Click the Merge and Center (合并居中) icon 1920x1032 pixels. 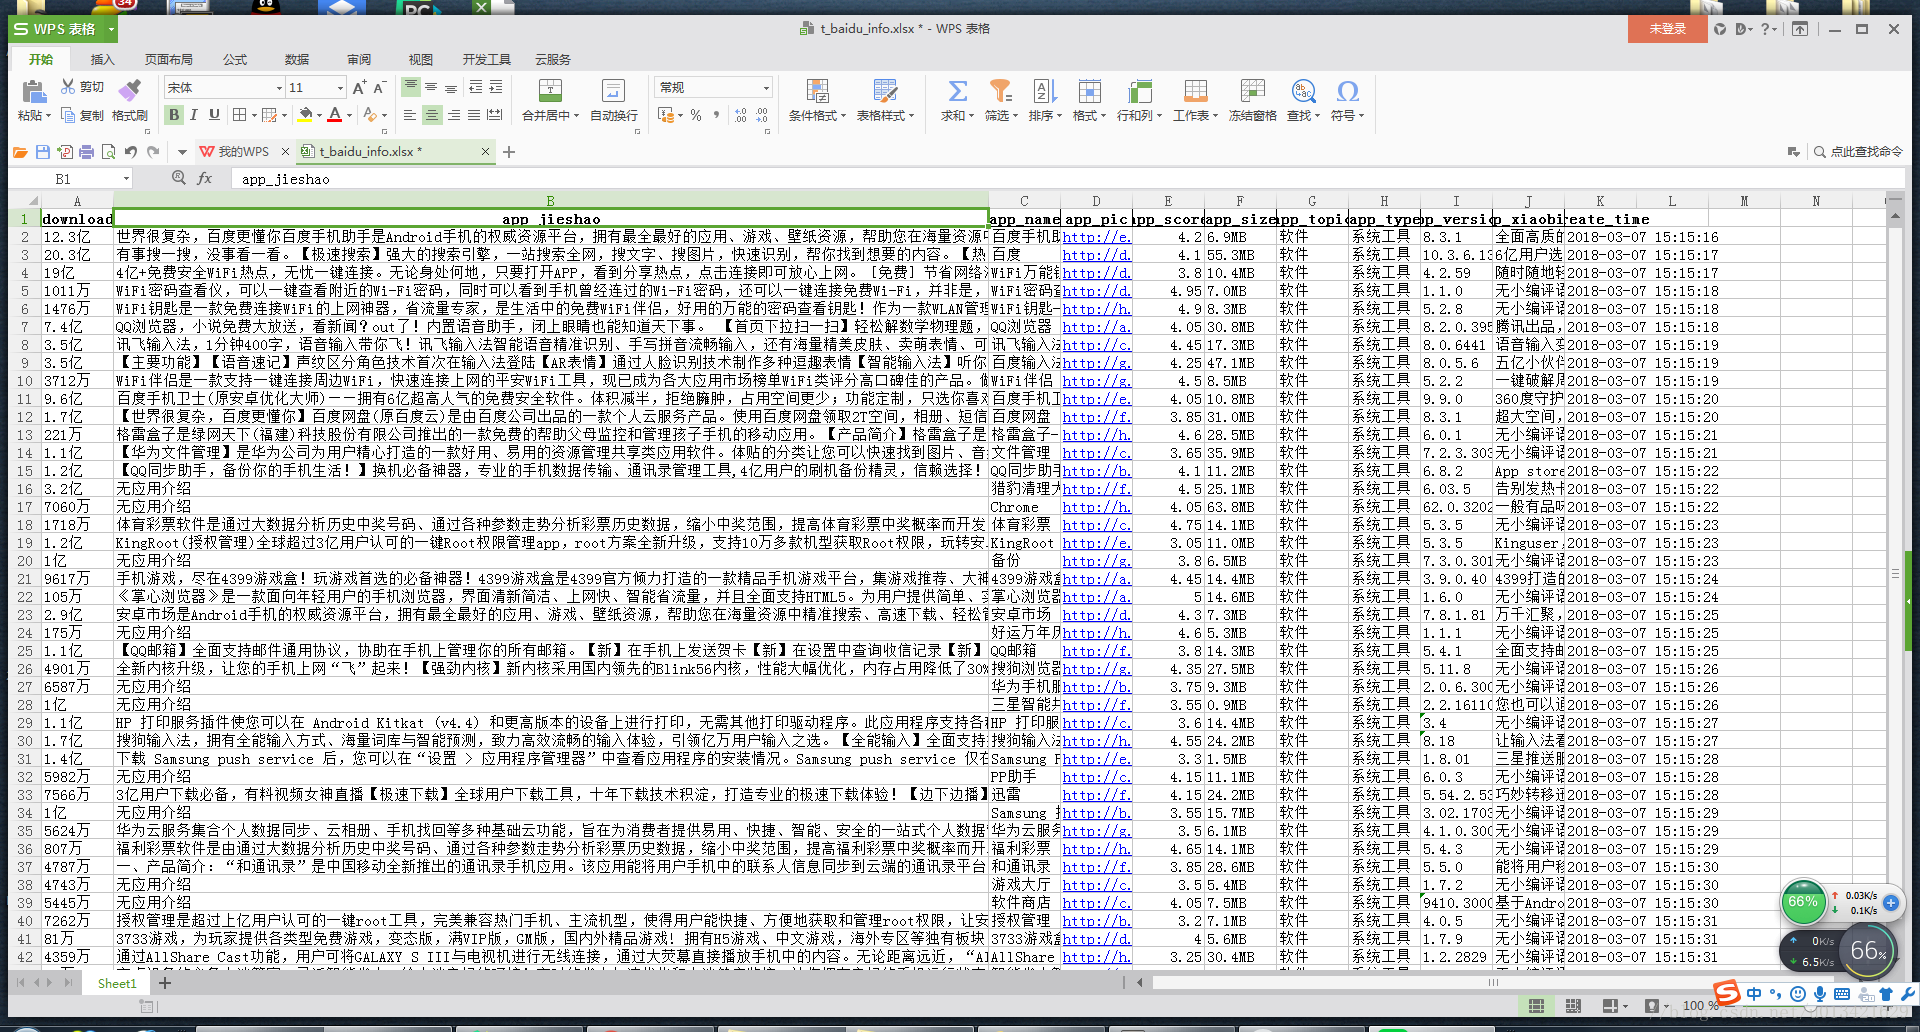click(x=550, y=91)
